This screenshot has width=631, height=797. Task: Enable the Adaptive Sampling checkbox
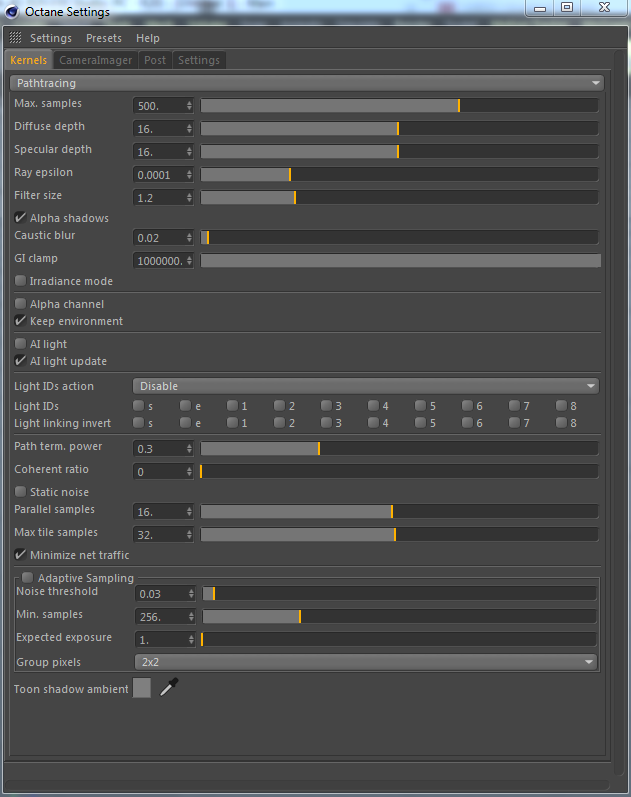[28, 577]
